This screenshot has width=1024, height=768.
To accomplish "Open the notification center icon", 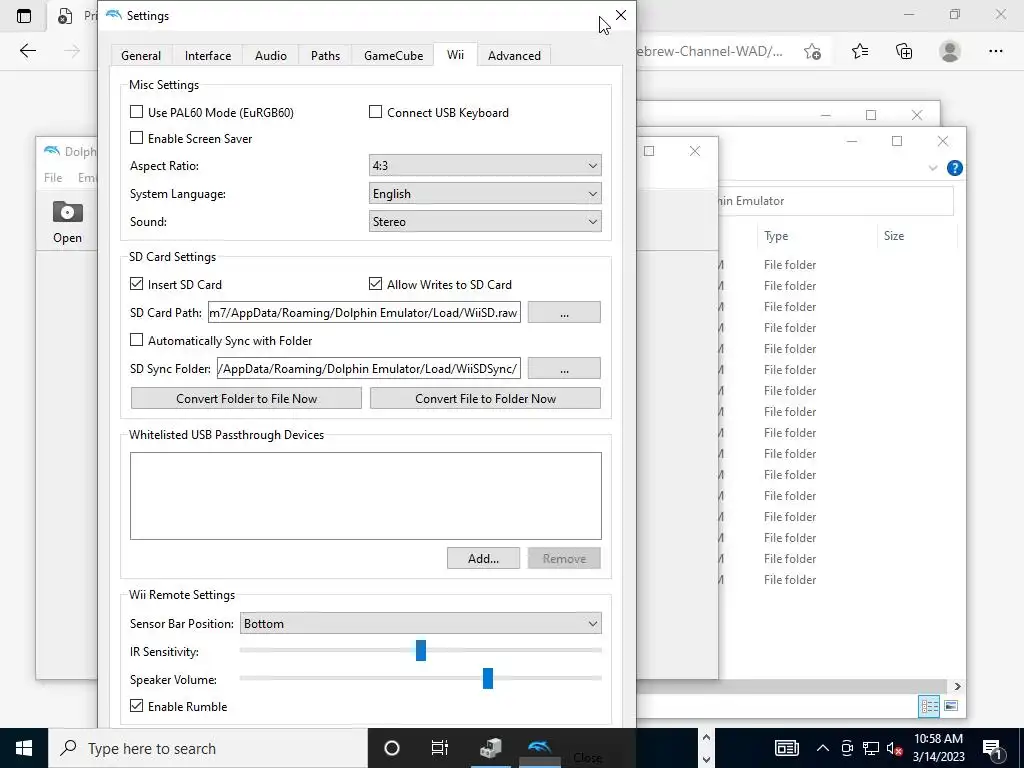I will (993, 748).
